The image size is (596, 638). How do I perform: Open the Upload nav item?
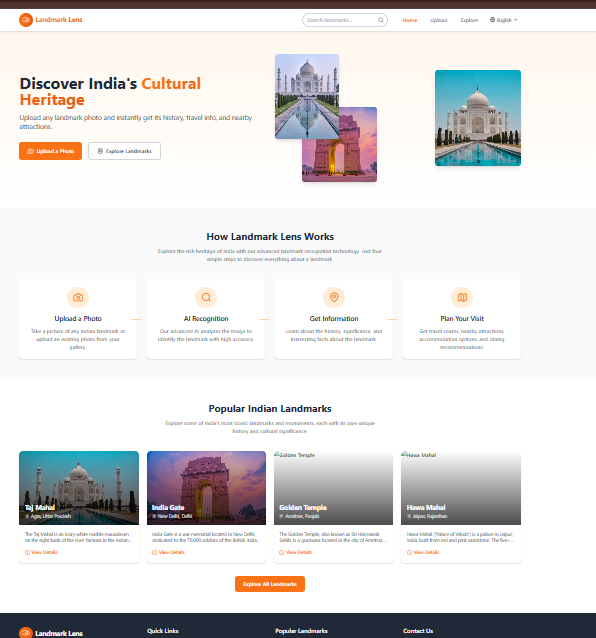[x=439, y=20]
